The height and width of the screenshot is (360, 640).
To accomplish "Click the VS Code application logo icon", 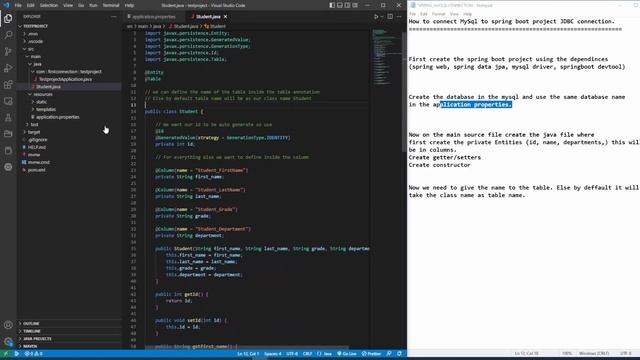I will pos(6,5).
